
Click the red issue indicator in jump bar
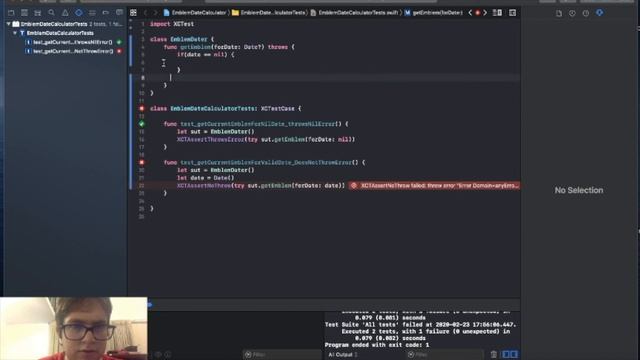point(478,13)
